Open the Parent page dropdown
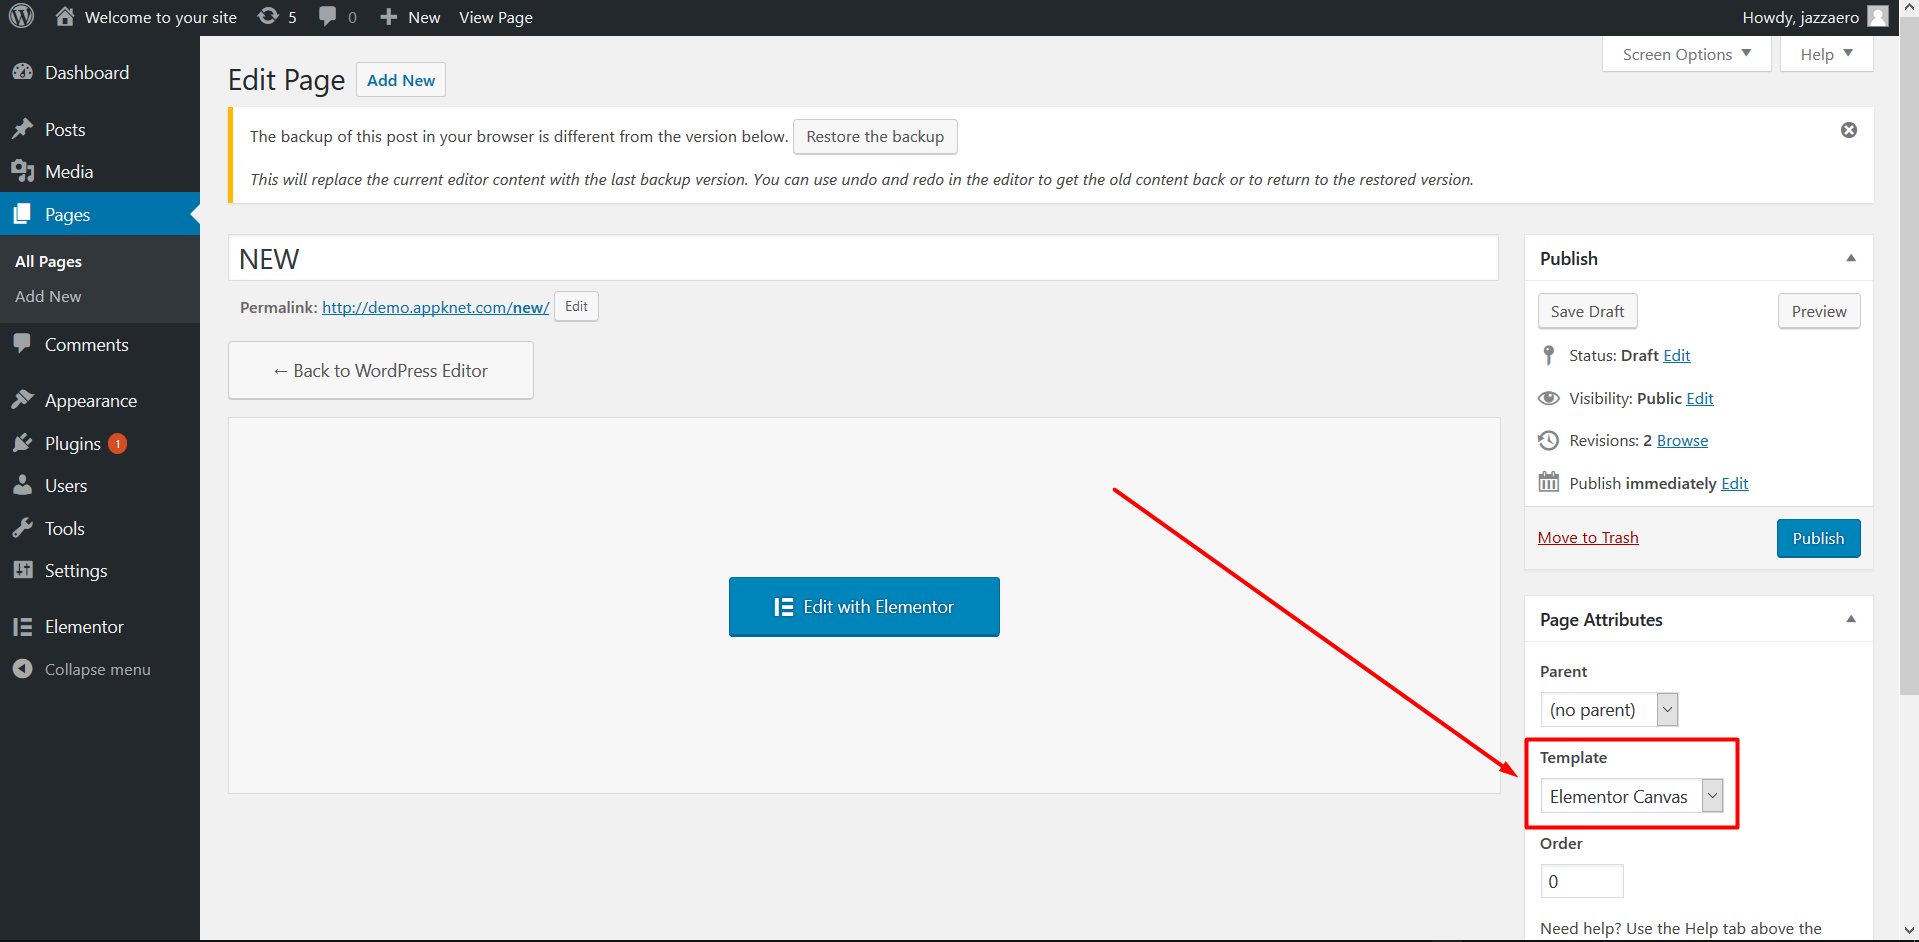1919x942 pixels. 1608,709
